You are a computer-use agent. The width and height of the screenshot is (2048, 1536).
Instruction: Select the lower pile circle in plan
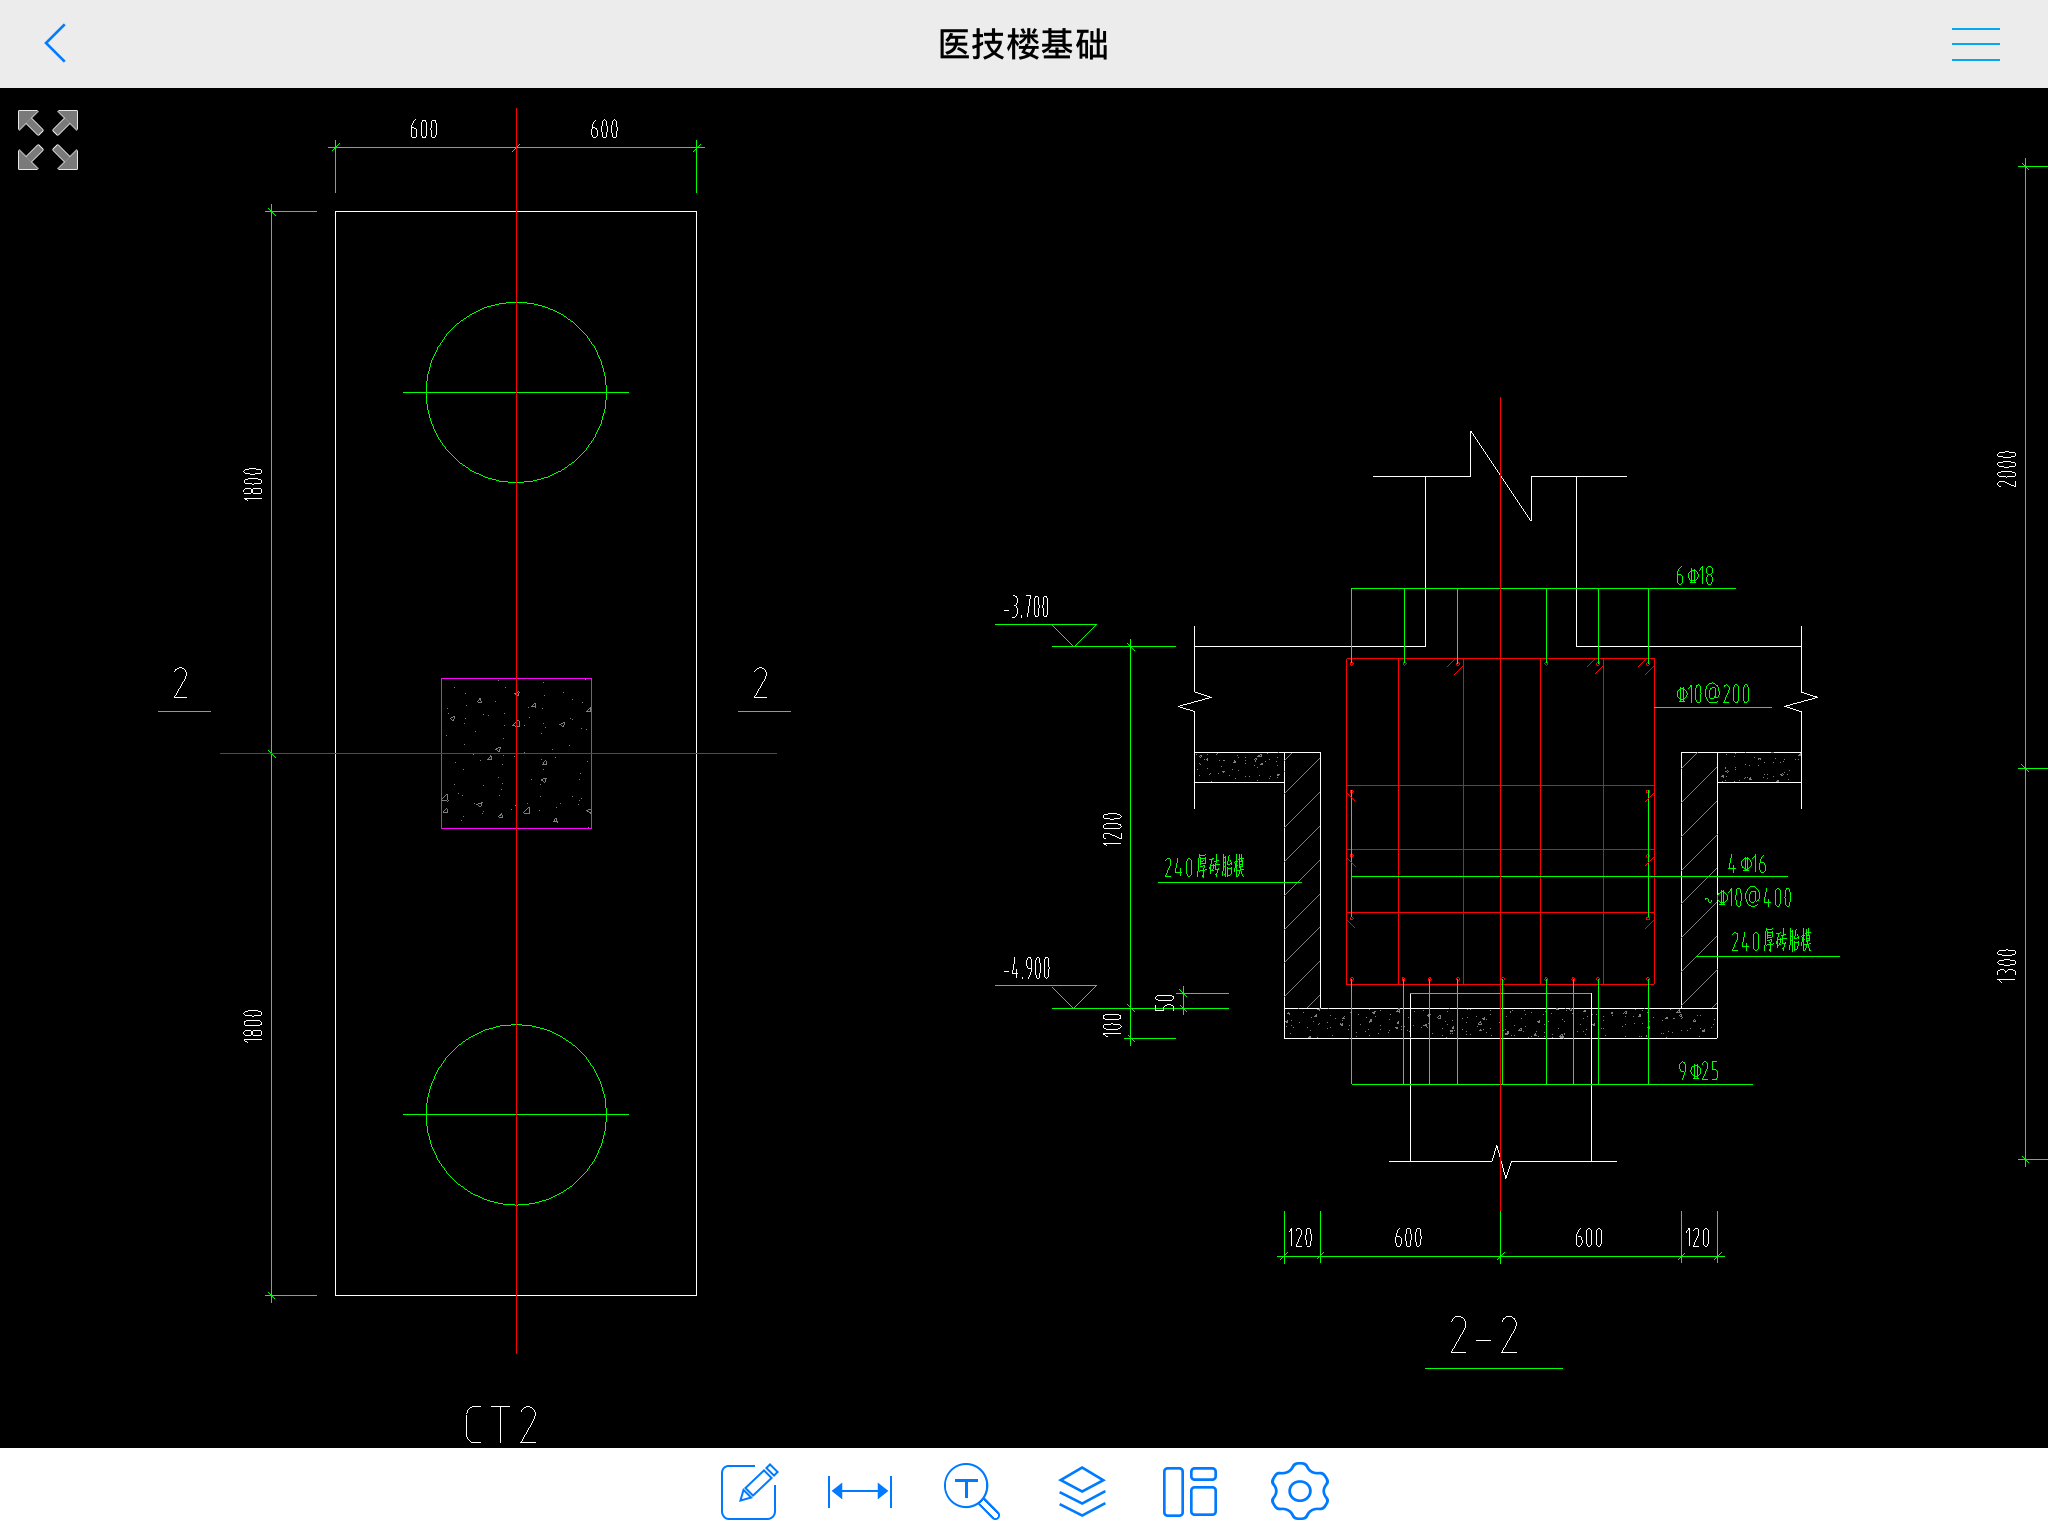pyautogui.click(x=516, y=1114)
